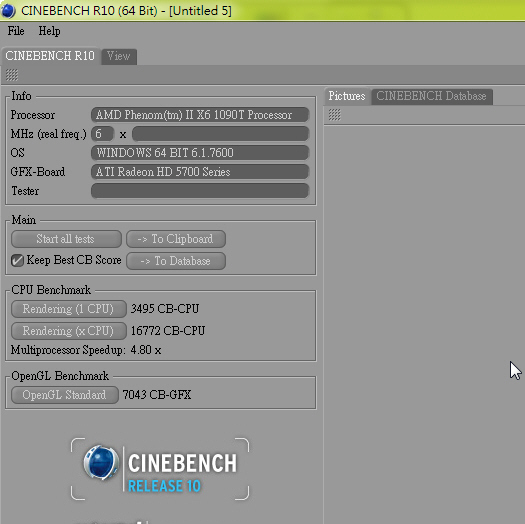Click Start all tests button
525x524 pixels.
[x=66, y=239]
